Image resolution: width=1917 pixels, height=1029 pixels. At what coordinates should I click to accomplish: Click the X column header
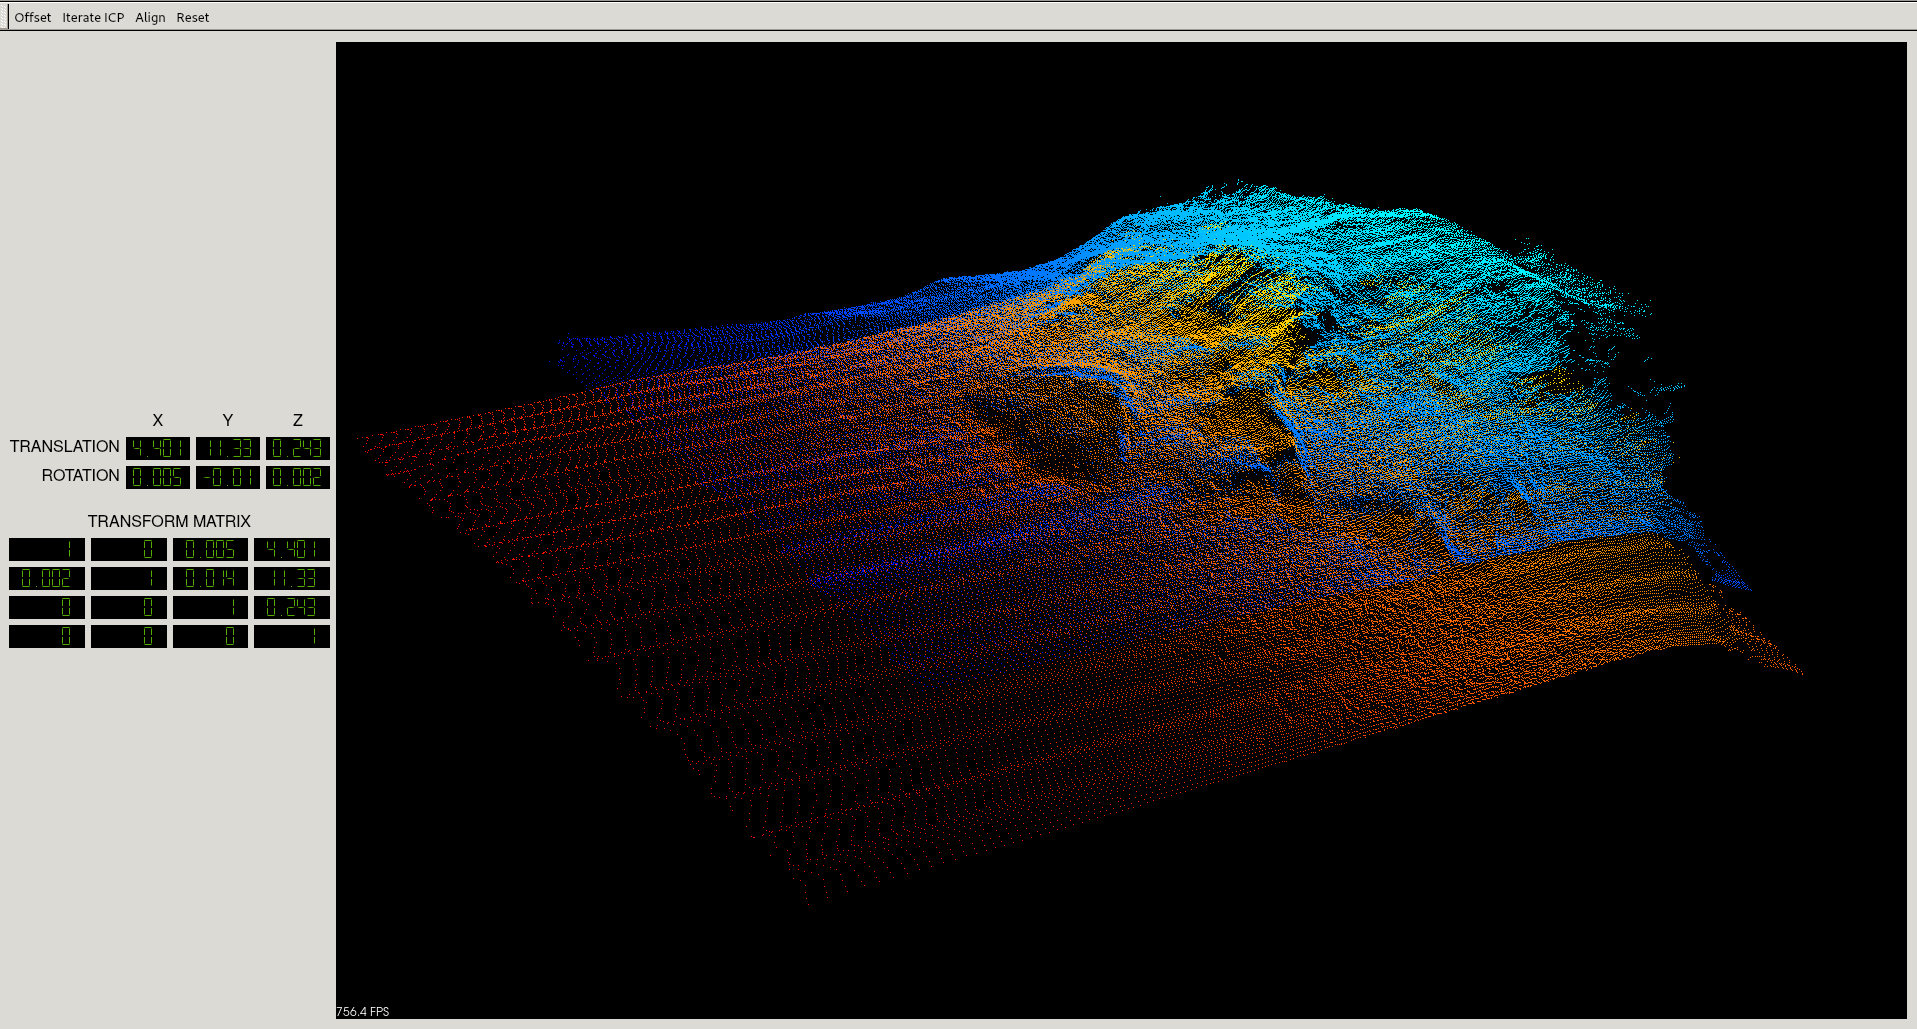(158, 420)
